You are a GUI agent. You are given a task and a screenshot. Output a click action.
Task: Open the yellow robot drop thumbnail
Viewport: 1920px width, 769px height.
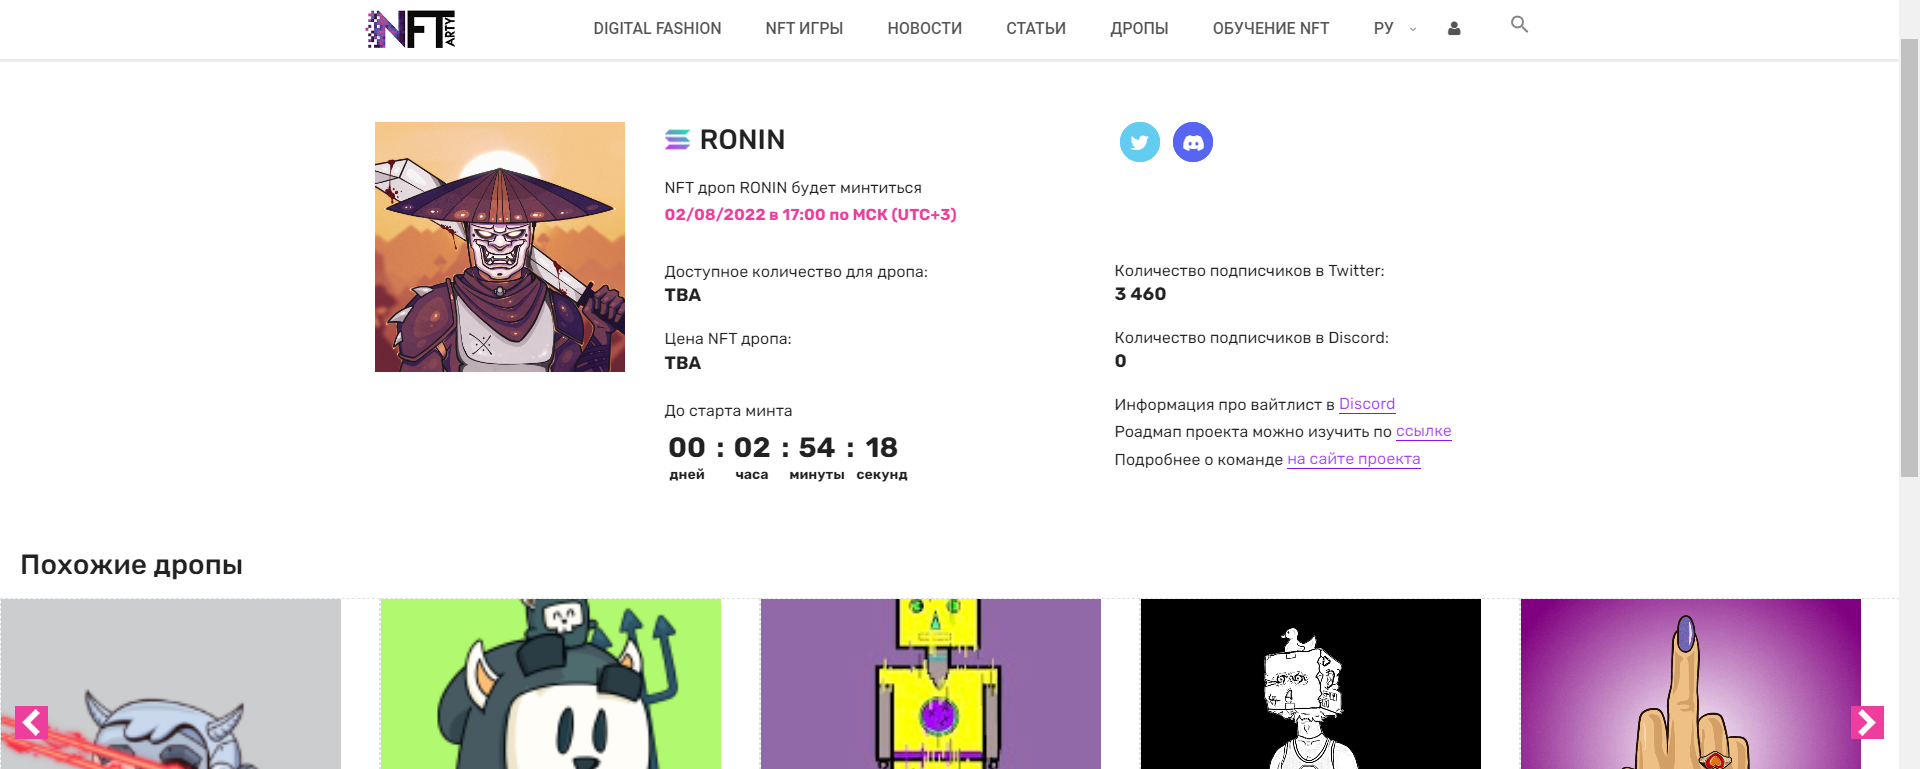[x=931, y=684]
